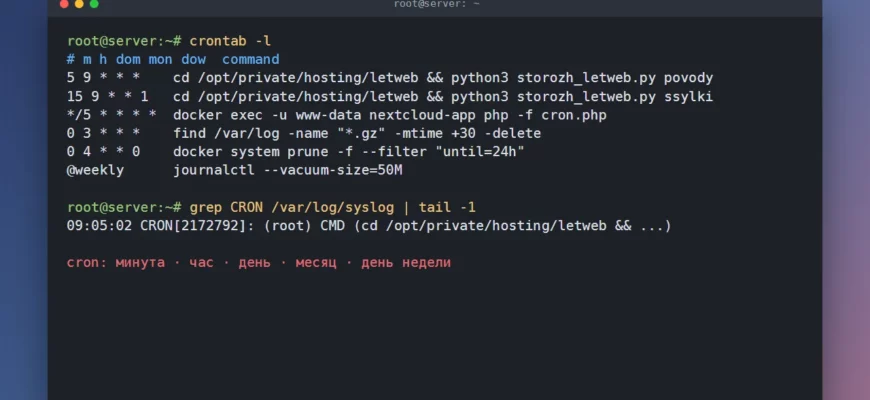The image size is (870, 400).
Task: Click the 'docker system prune -f' line
Action: pyautogui.click(x=295, y=152)
